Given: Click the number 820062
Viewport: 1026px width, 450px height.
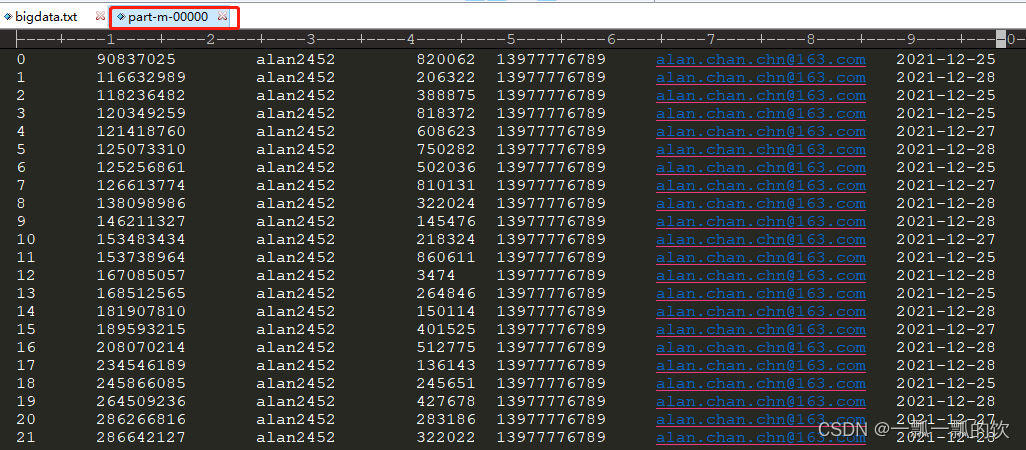Looking at the screenshot, I should [446, 60].
